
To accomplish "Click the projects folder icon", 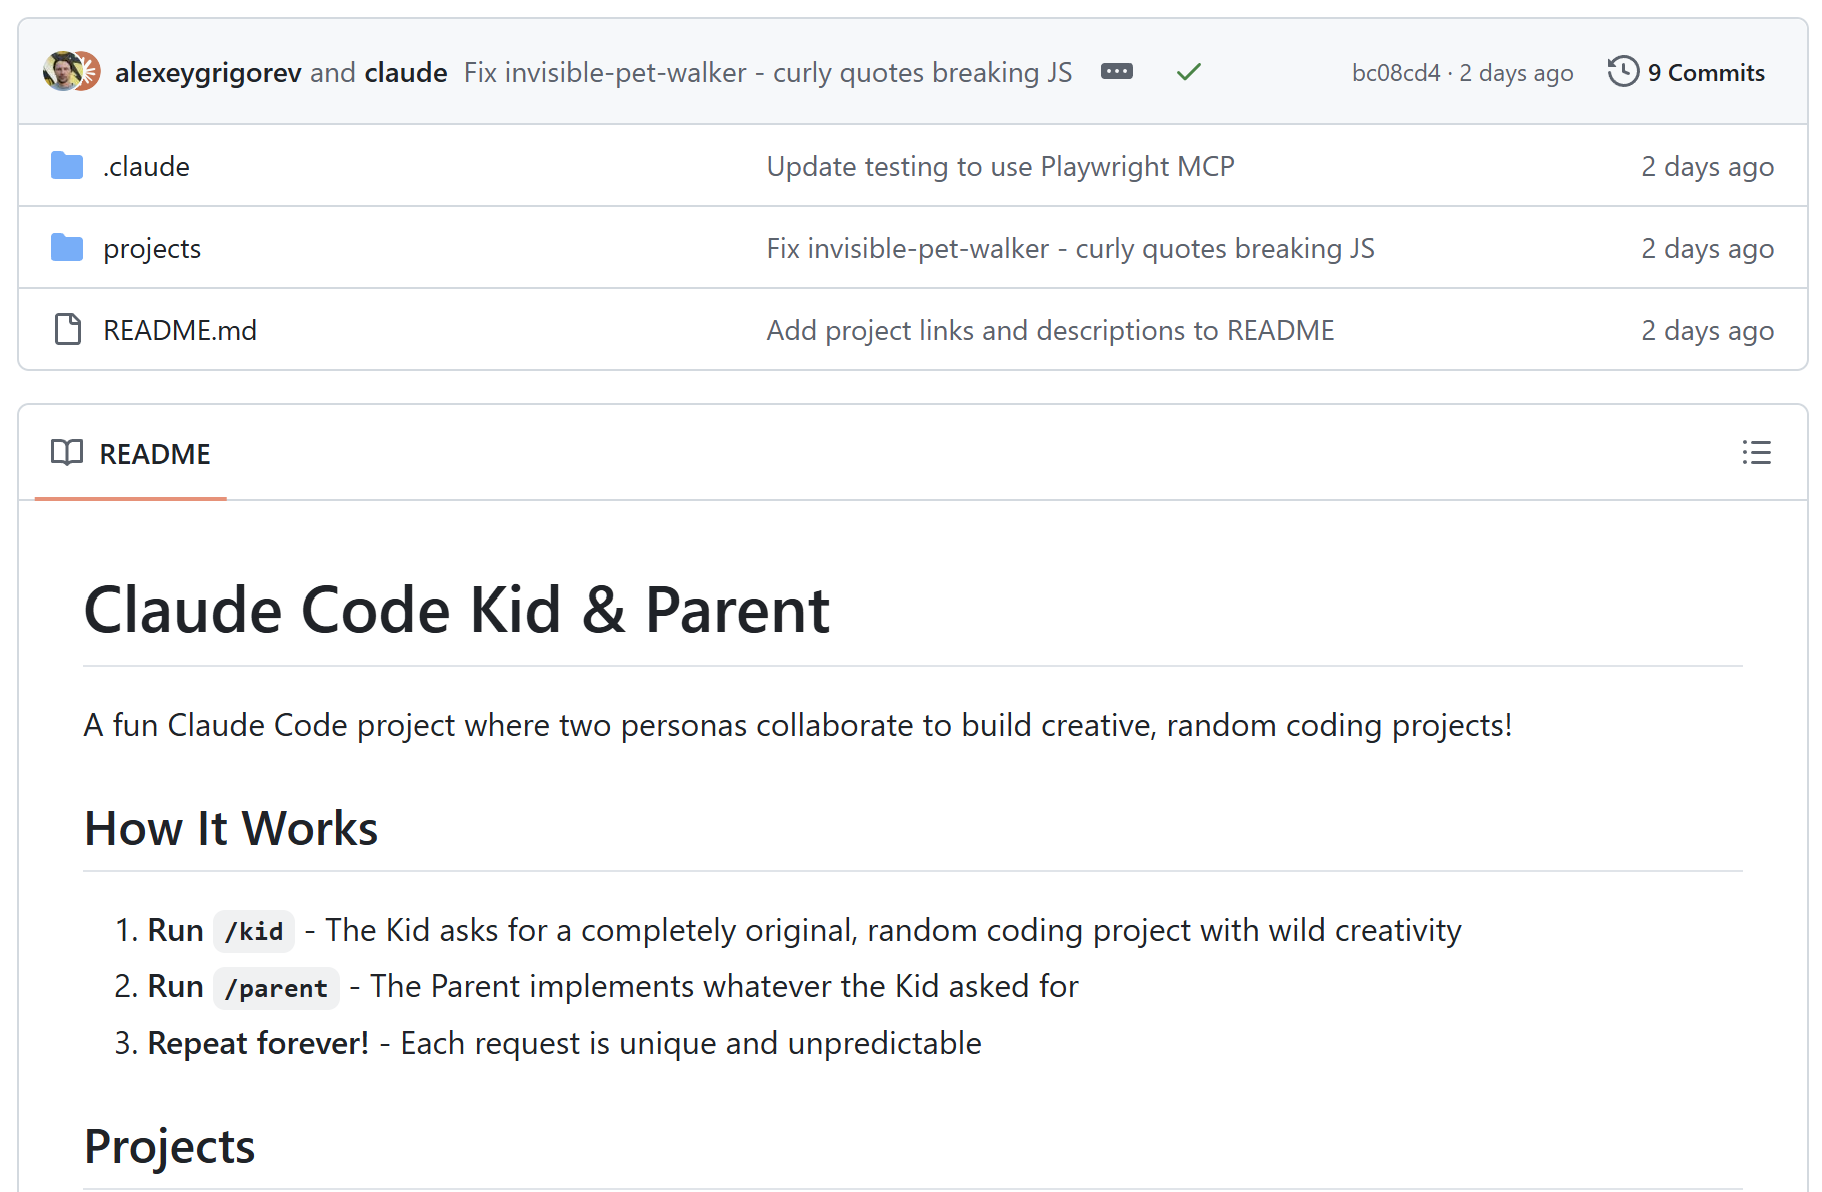I will click(x=67, y=248).
